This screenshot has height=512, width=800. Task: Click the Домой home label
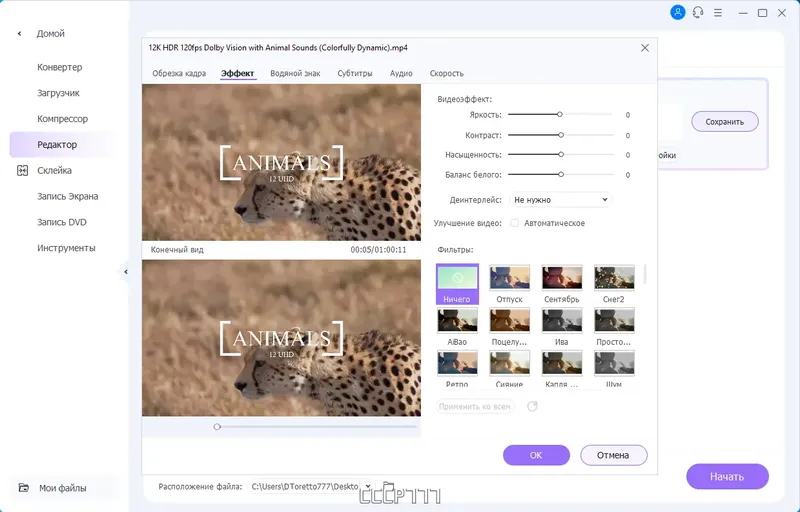pos(51,34)
